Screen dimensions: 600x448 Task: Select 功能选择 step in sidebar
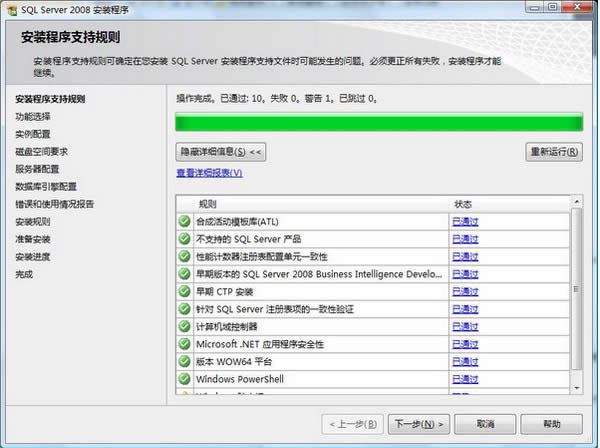(x=33, y=117)
